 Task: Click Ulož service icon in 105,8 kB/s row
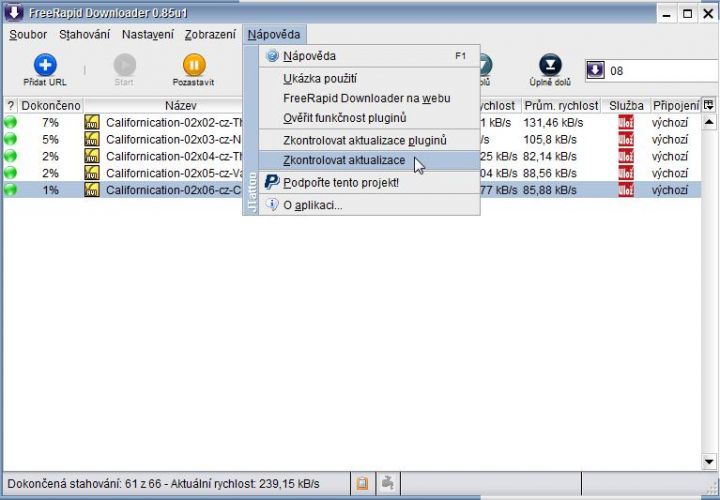[625, 139]
